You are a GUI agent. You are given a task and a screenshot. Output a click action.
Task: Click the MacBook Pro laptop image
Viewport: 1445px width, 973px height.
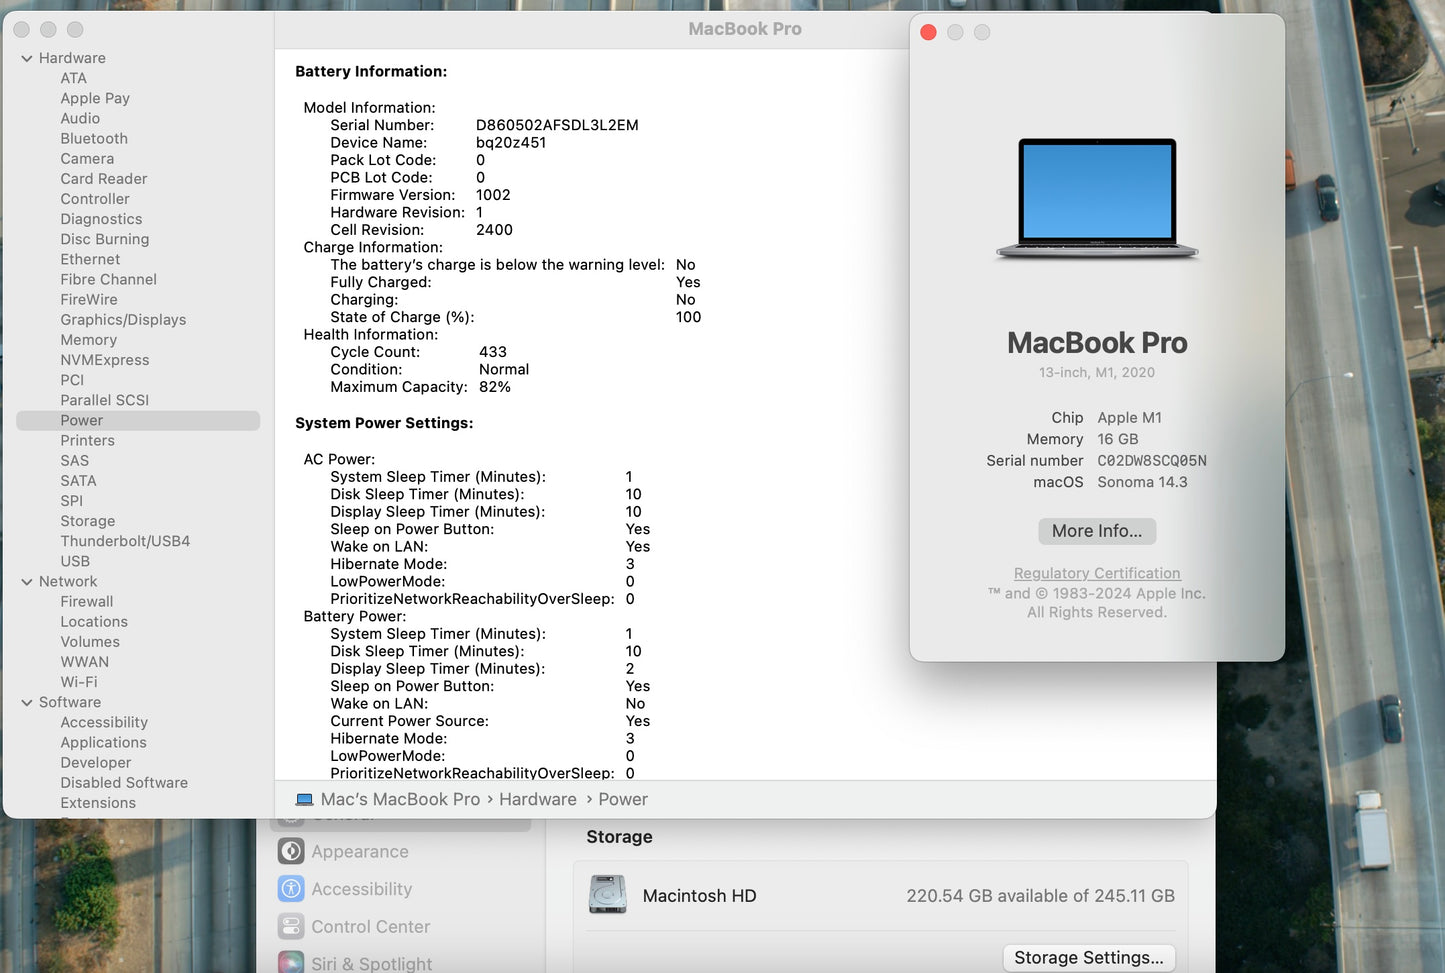point(1097,199)
